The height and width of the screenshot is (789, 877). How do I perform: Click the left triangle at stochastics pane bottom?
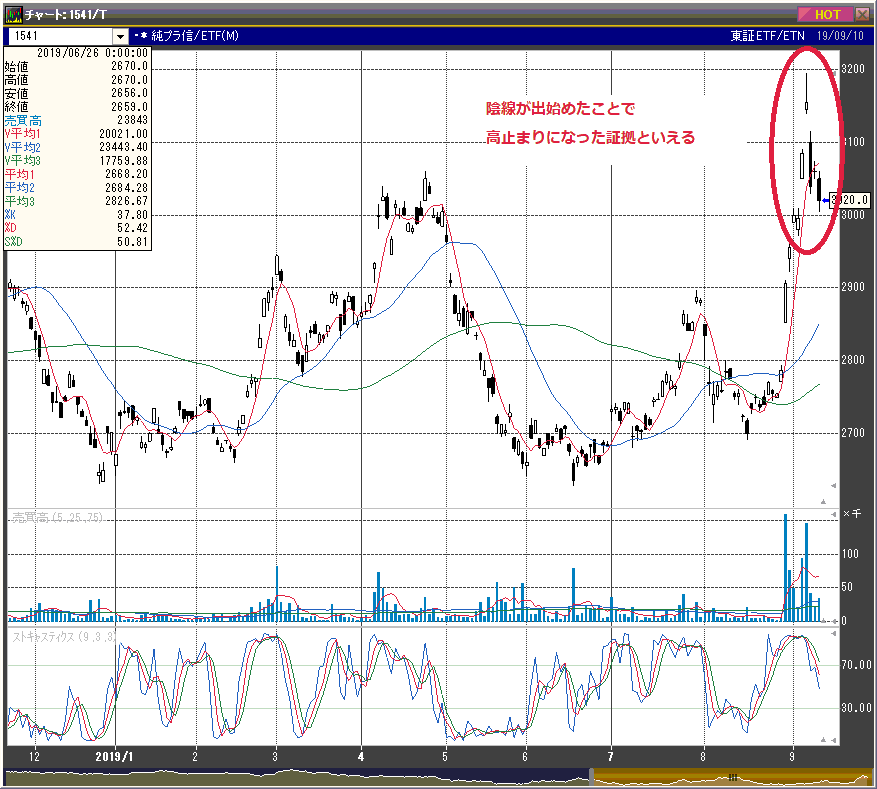coord(833,740)
